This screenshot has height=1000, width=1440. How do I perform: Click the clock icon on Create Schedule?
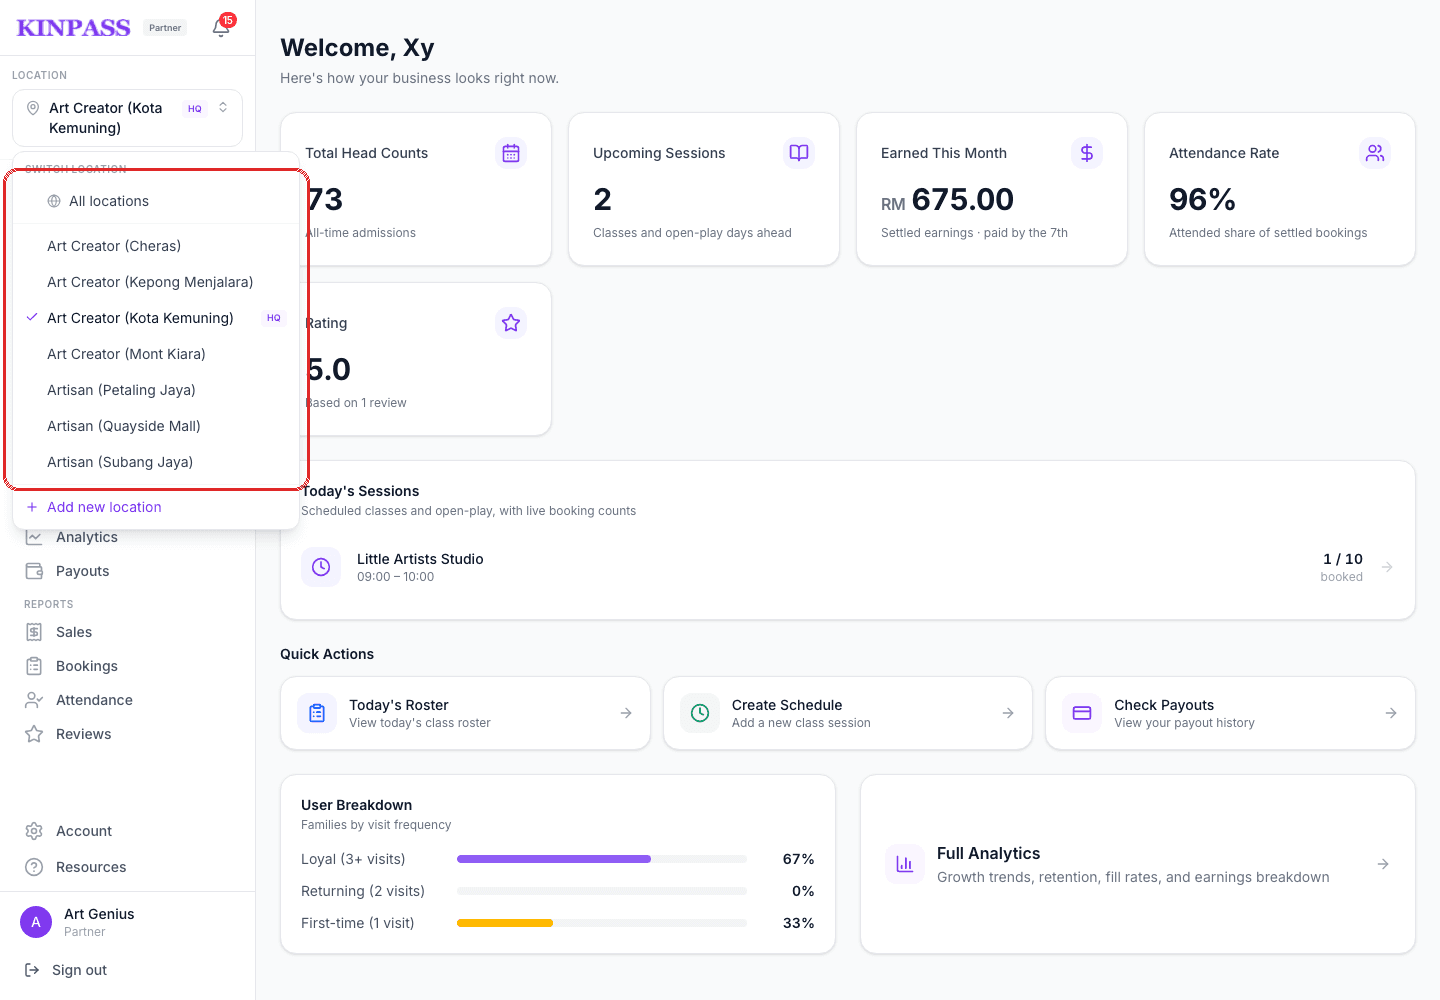click(x=700, y=713)
